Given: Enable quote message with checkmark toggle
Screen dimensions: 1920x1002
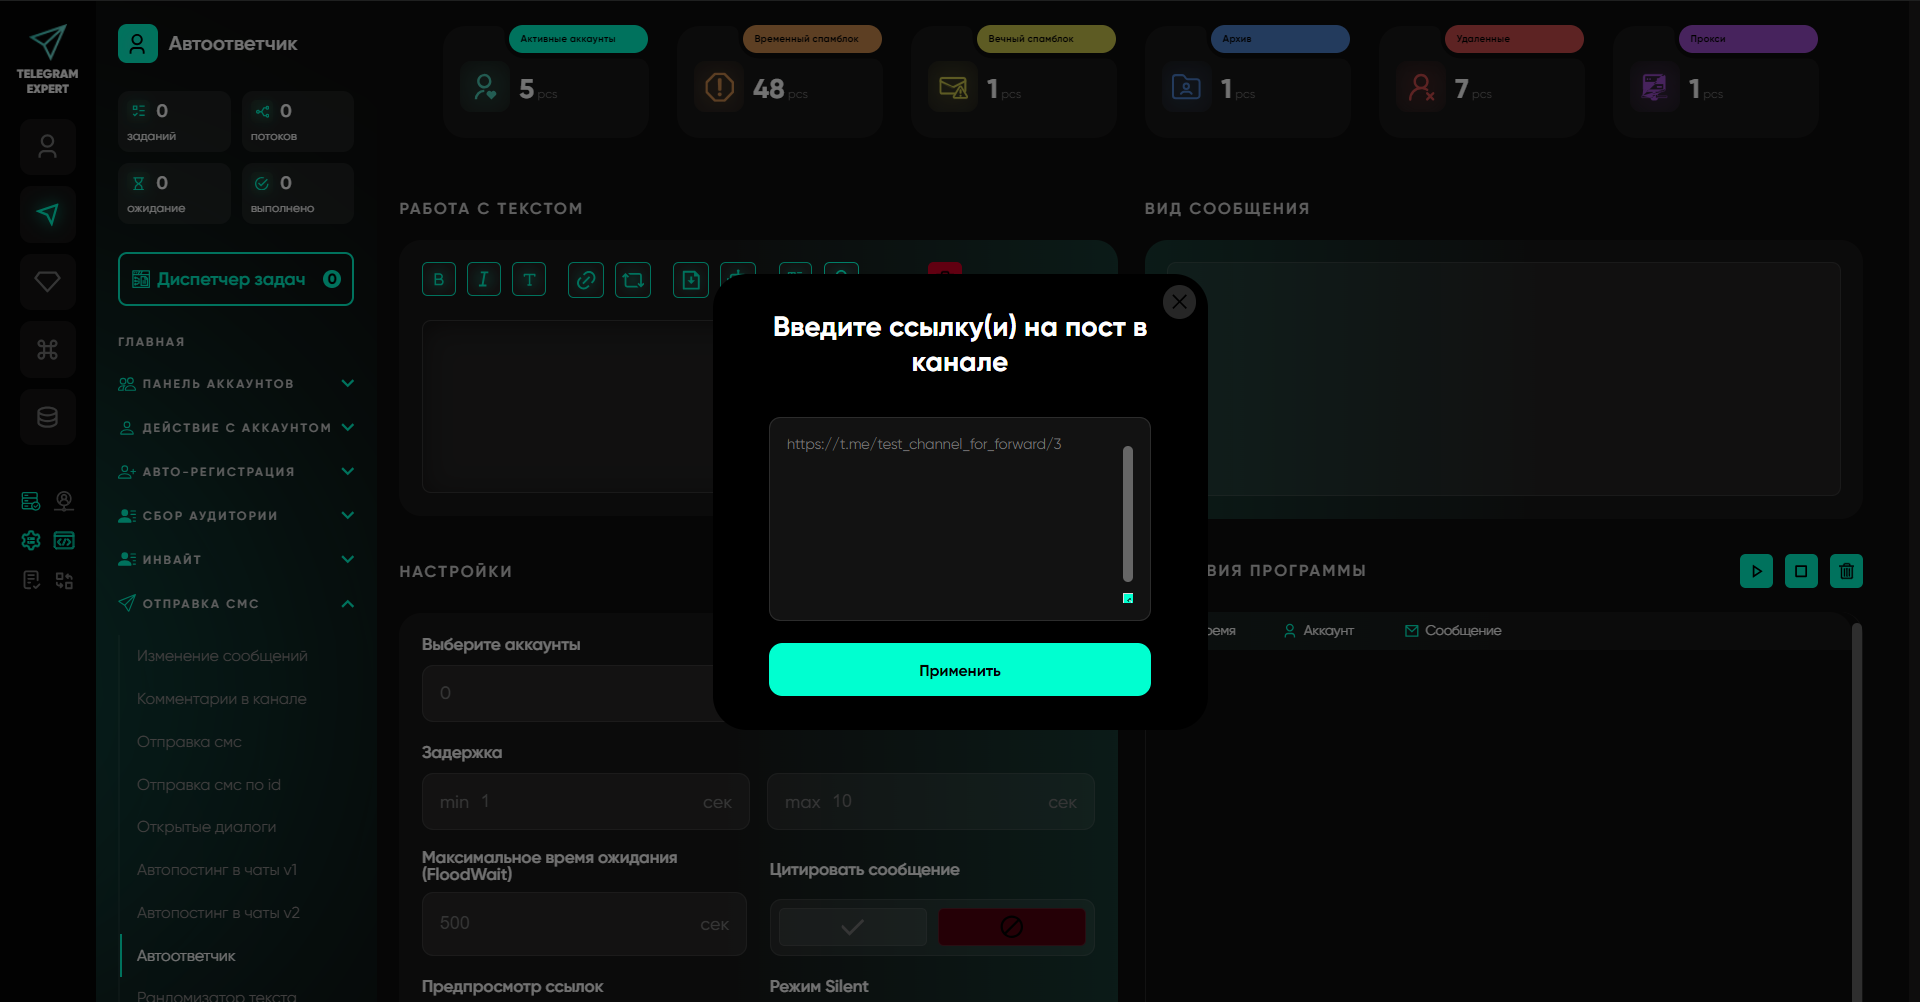Looking at the screenshot, I should 852,927.
